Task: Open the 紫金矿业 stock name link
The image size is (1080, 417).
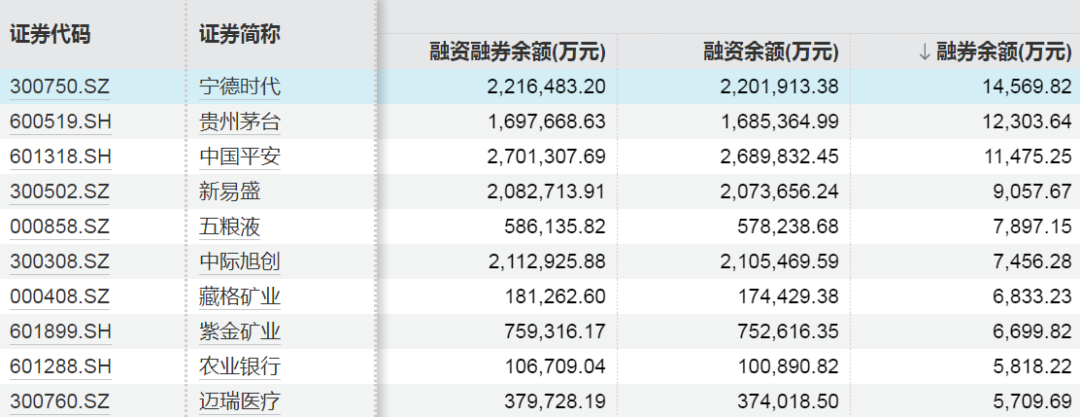Action: [240, 332]
